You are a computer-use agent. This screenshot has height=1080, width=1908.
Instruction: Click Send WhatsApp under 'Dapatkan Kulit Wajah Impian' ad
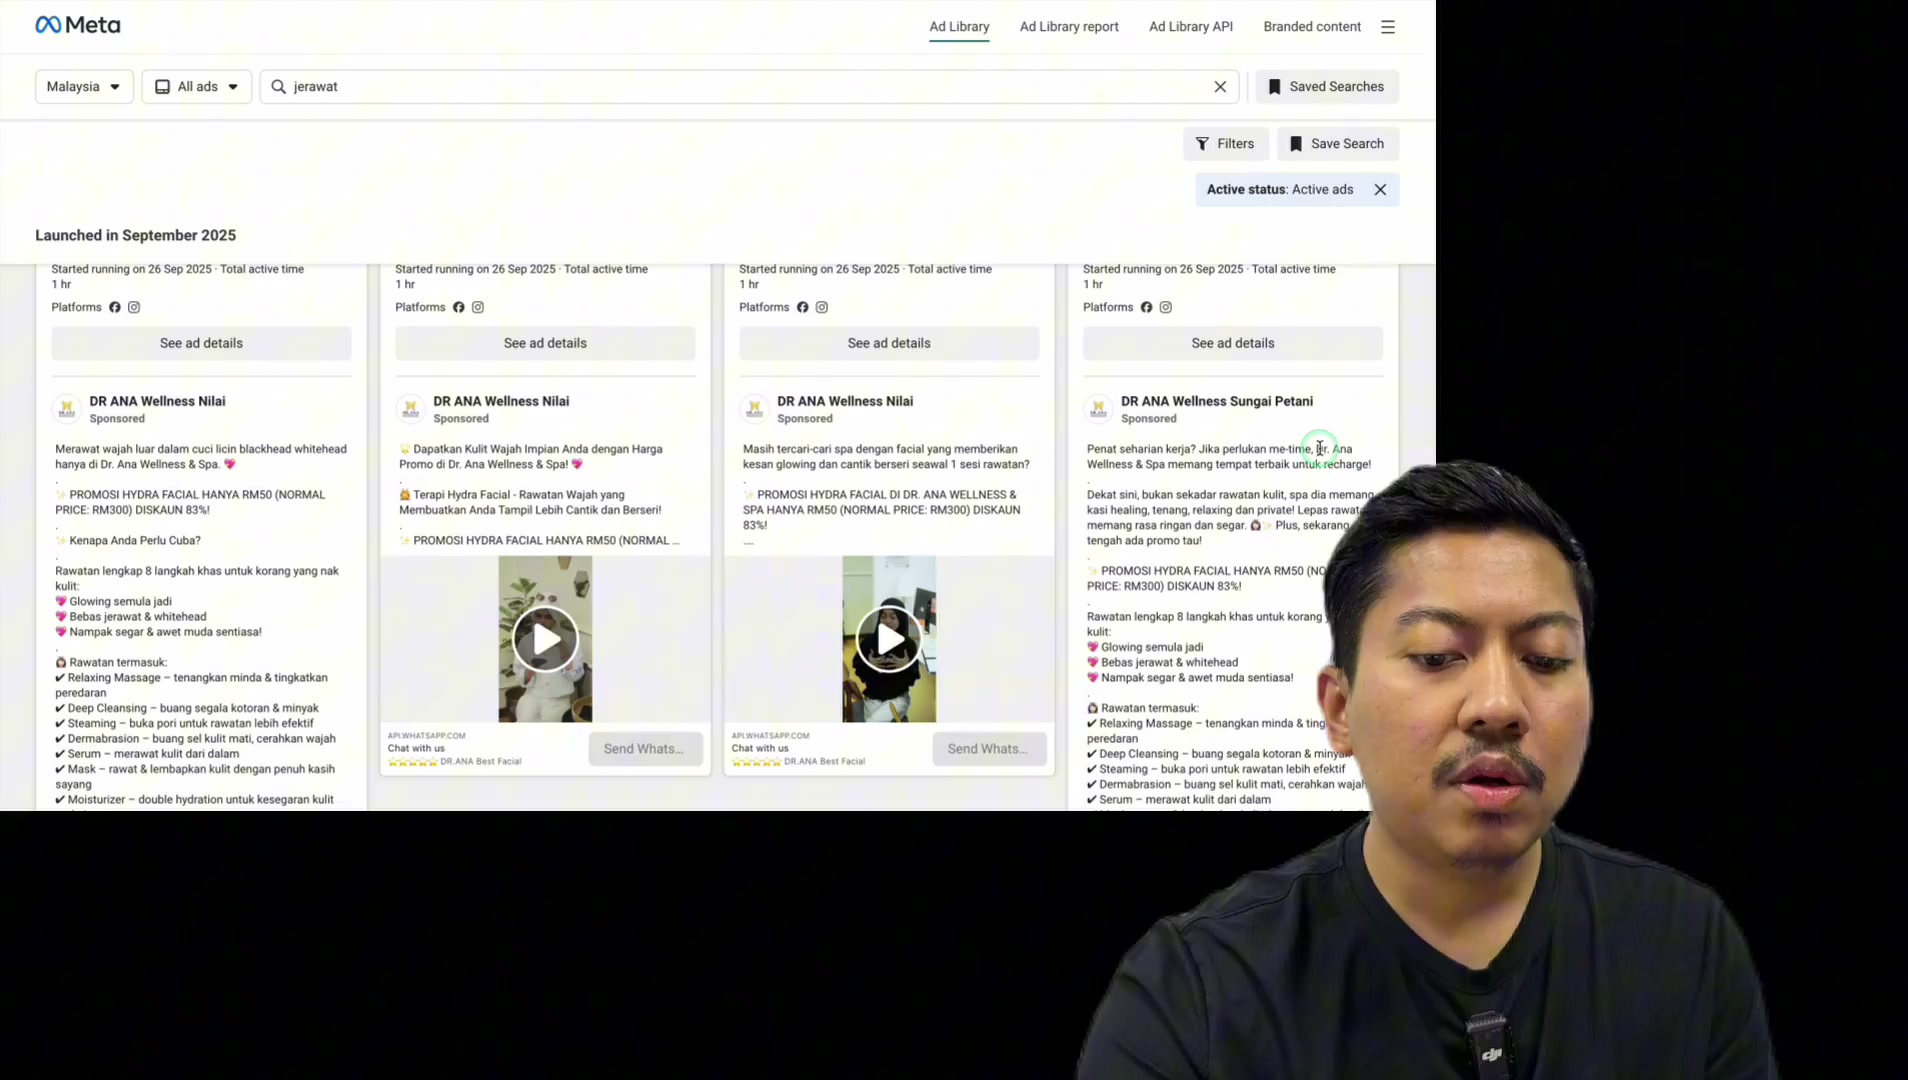click(x=645, y=749)
